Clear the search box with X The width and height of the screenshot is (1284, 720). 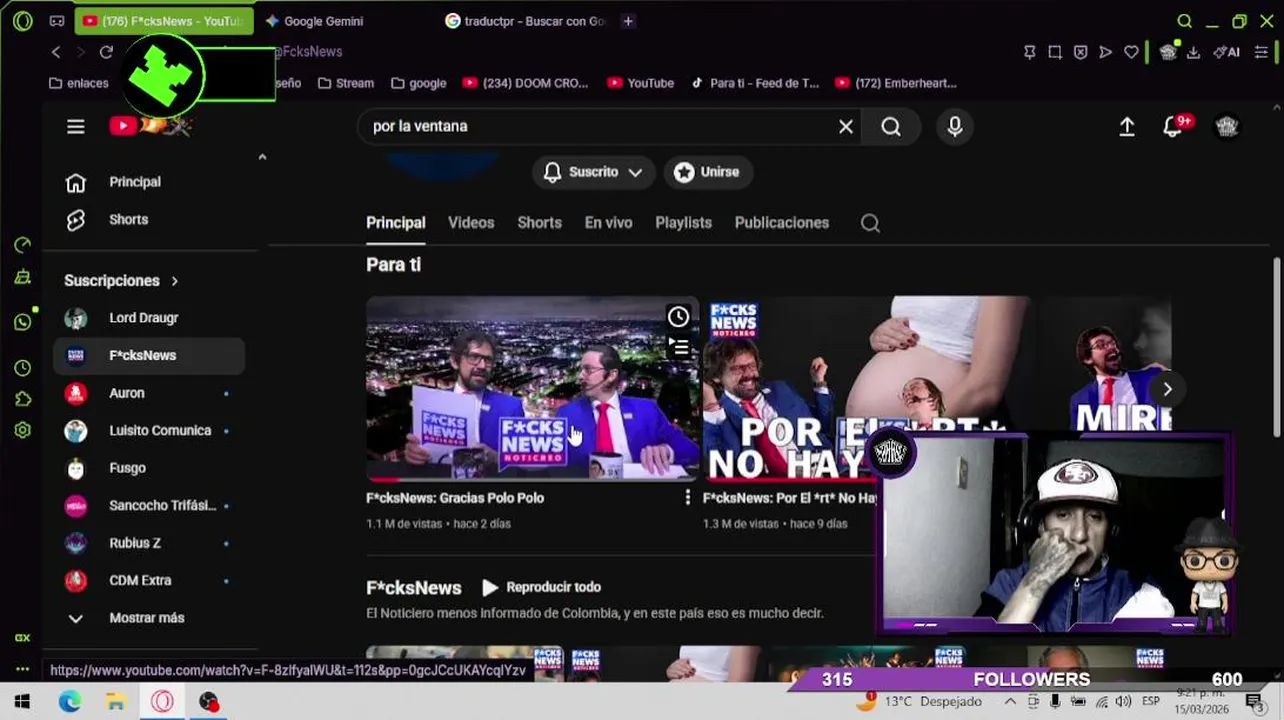click(x=846, y=126)
